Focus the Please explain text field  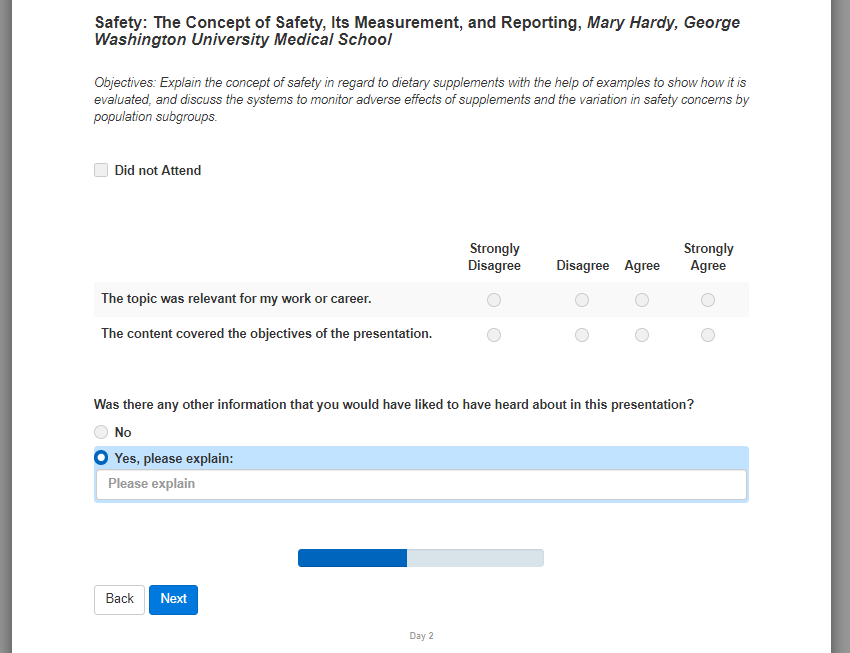[x=420, y=484]
